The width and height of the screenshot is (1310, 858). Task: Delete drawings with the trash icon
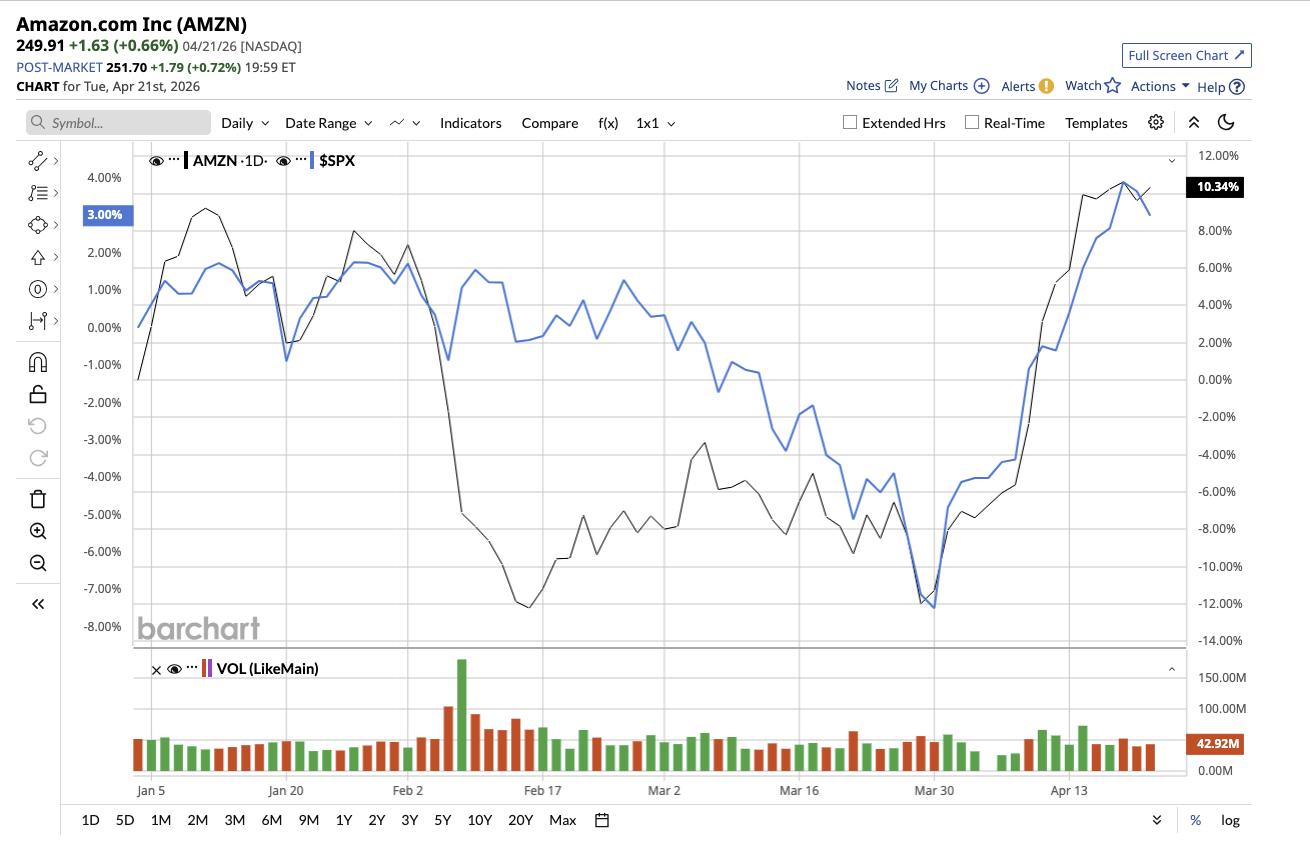pyautogui.click(x=38, y=499)
